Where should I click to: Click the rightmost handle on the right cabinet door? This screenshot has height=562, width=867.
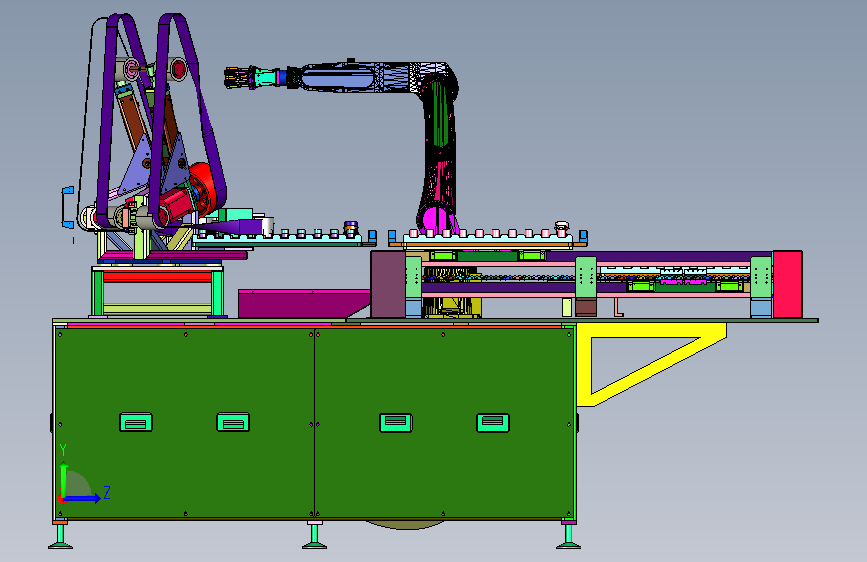point(493,423)
